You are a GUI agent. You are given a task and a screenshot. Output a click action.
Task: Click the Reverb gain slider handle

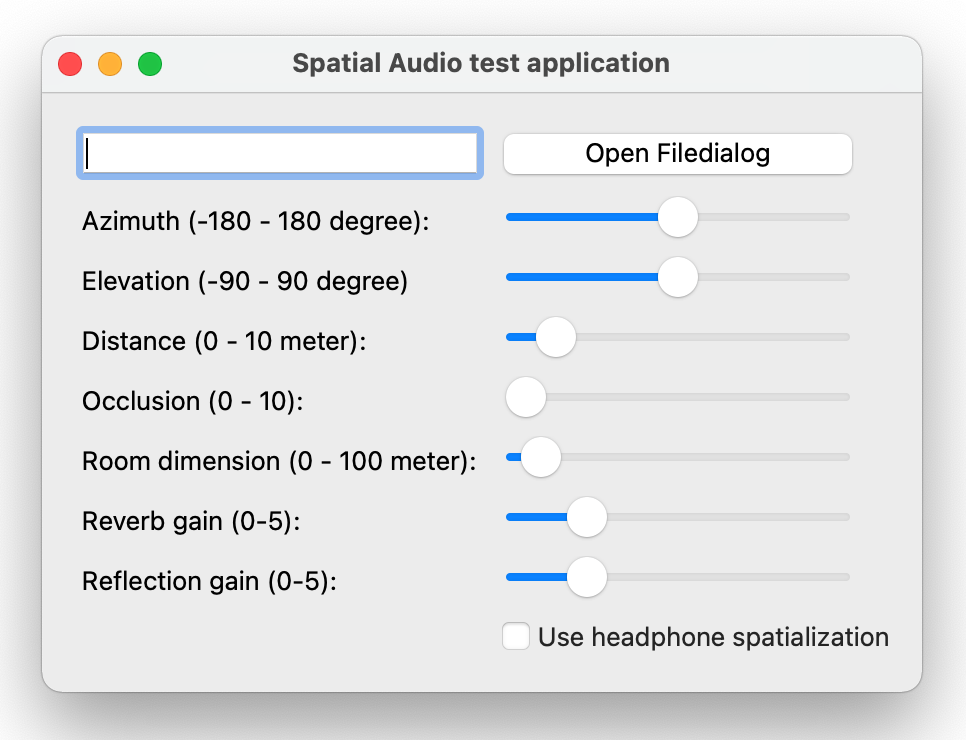point(588,517)
